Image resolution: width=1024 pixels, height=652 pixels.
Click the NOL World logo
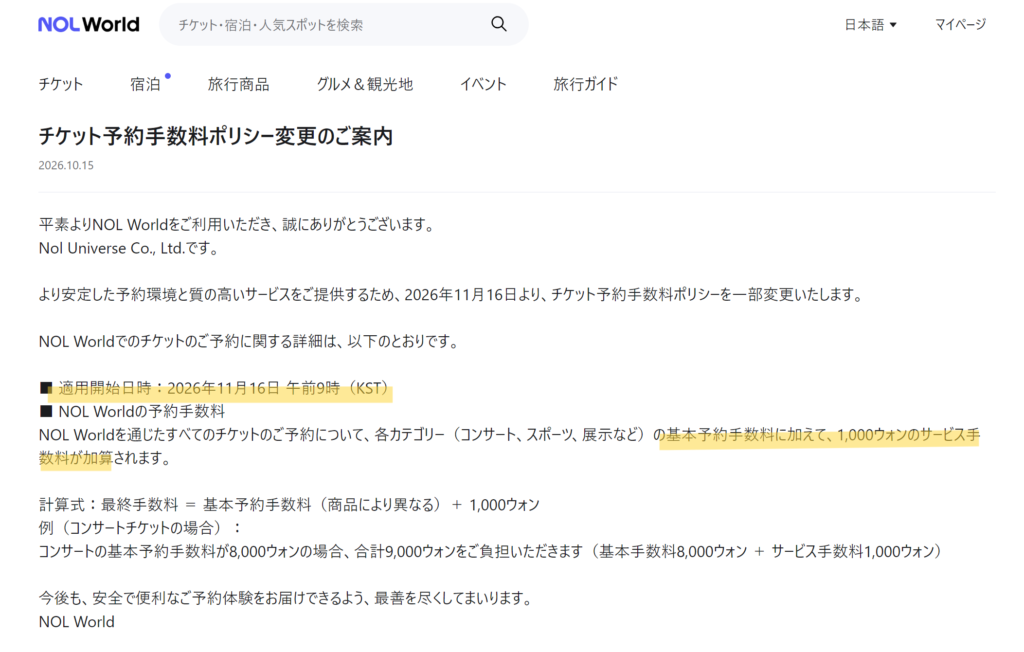(x=89, y=25)
